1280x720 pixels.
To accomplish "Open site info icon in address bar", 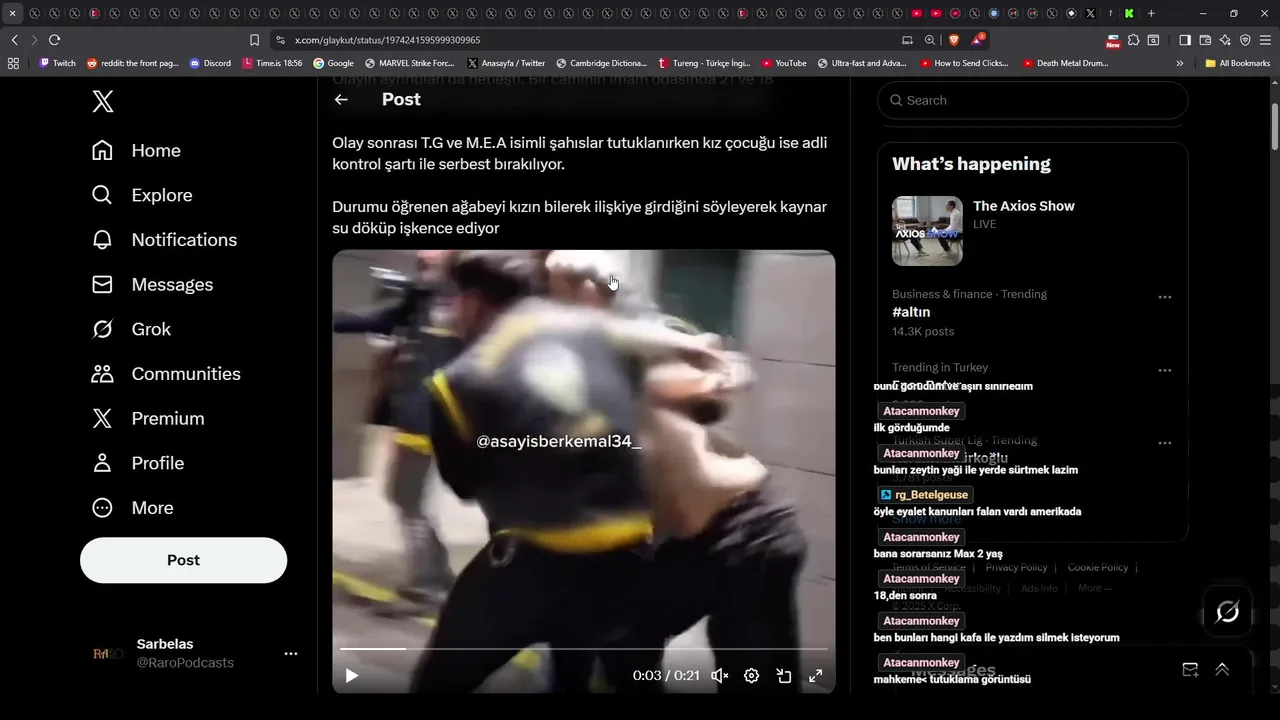I will coord(280,40).
